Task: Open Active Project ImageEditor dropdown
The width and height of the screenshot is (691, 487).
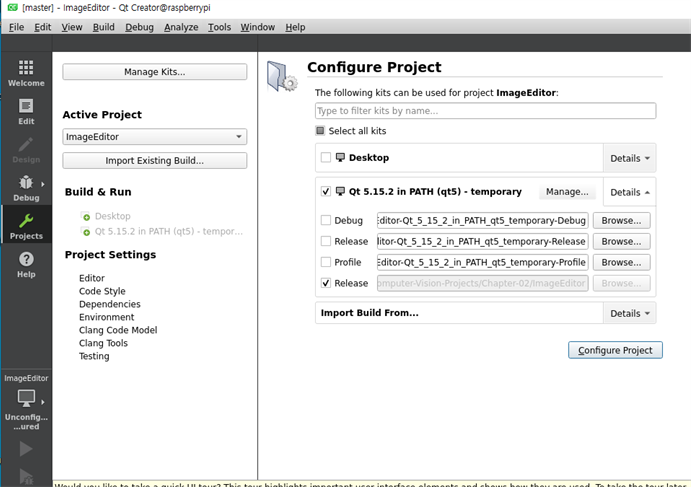Action: pos(155,137)
